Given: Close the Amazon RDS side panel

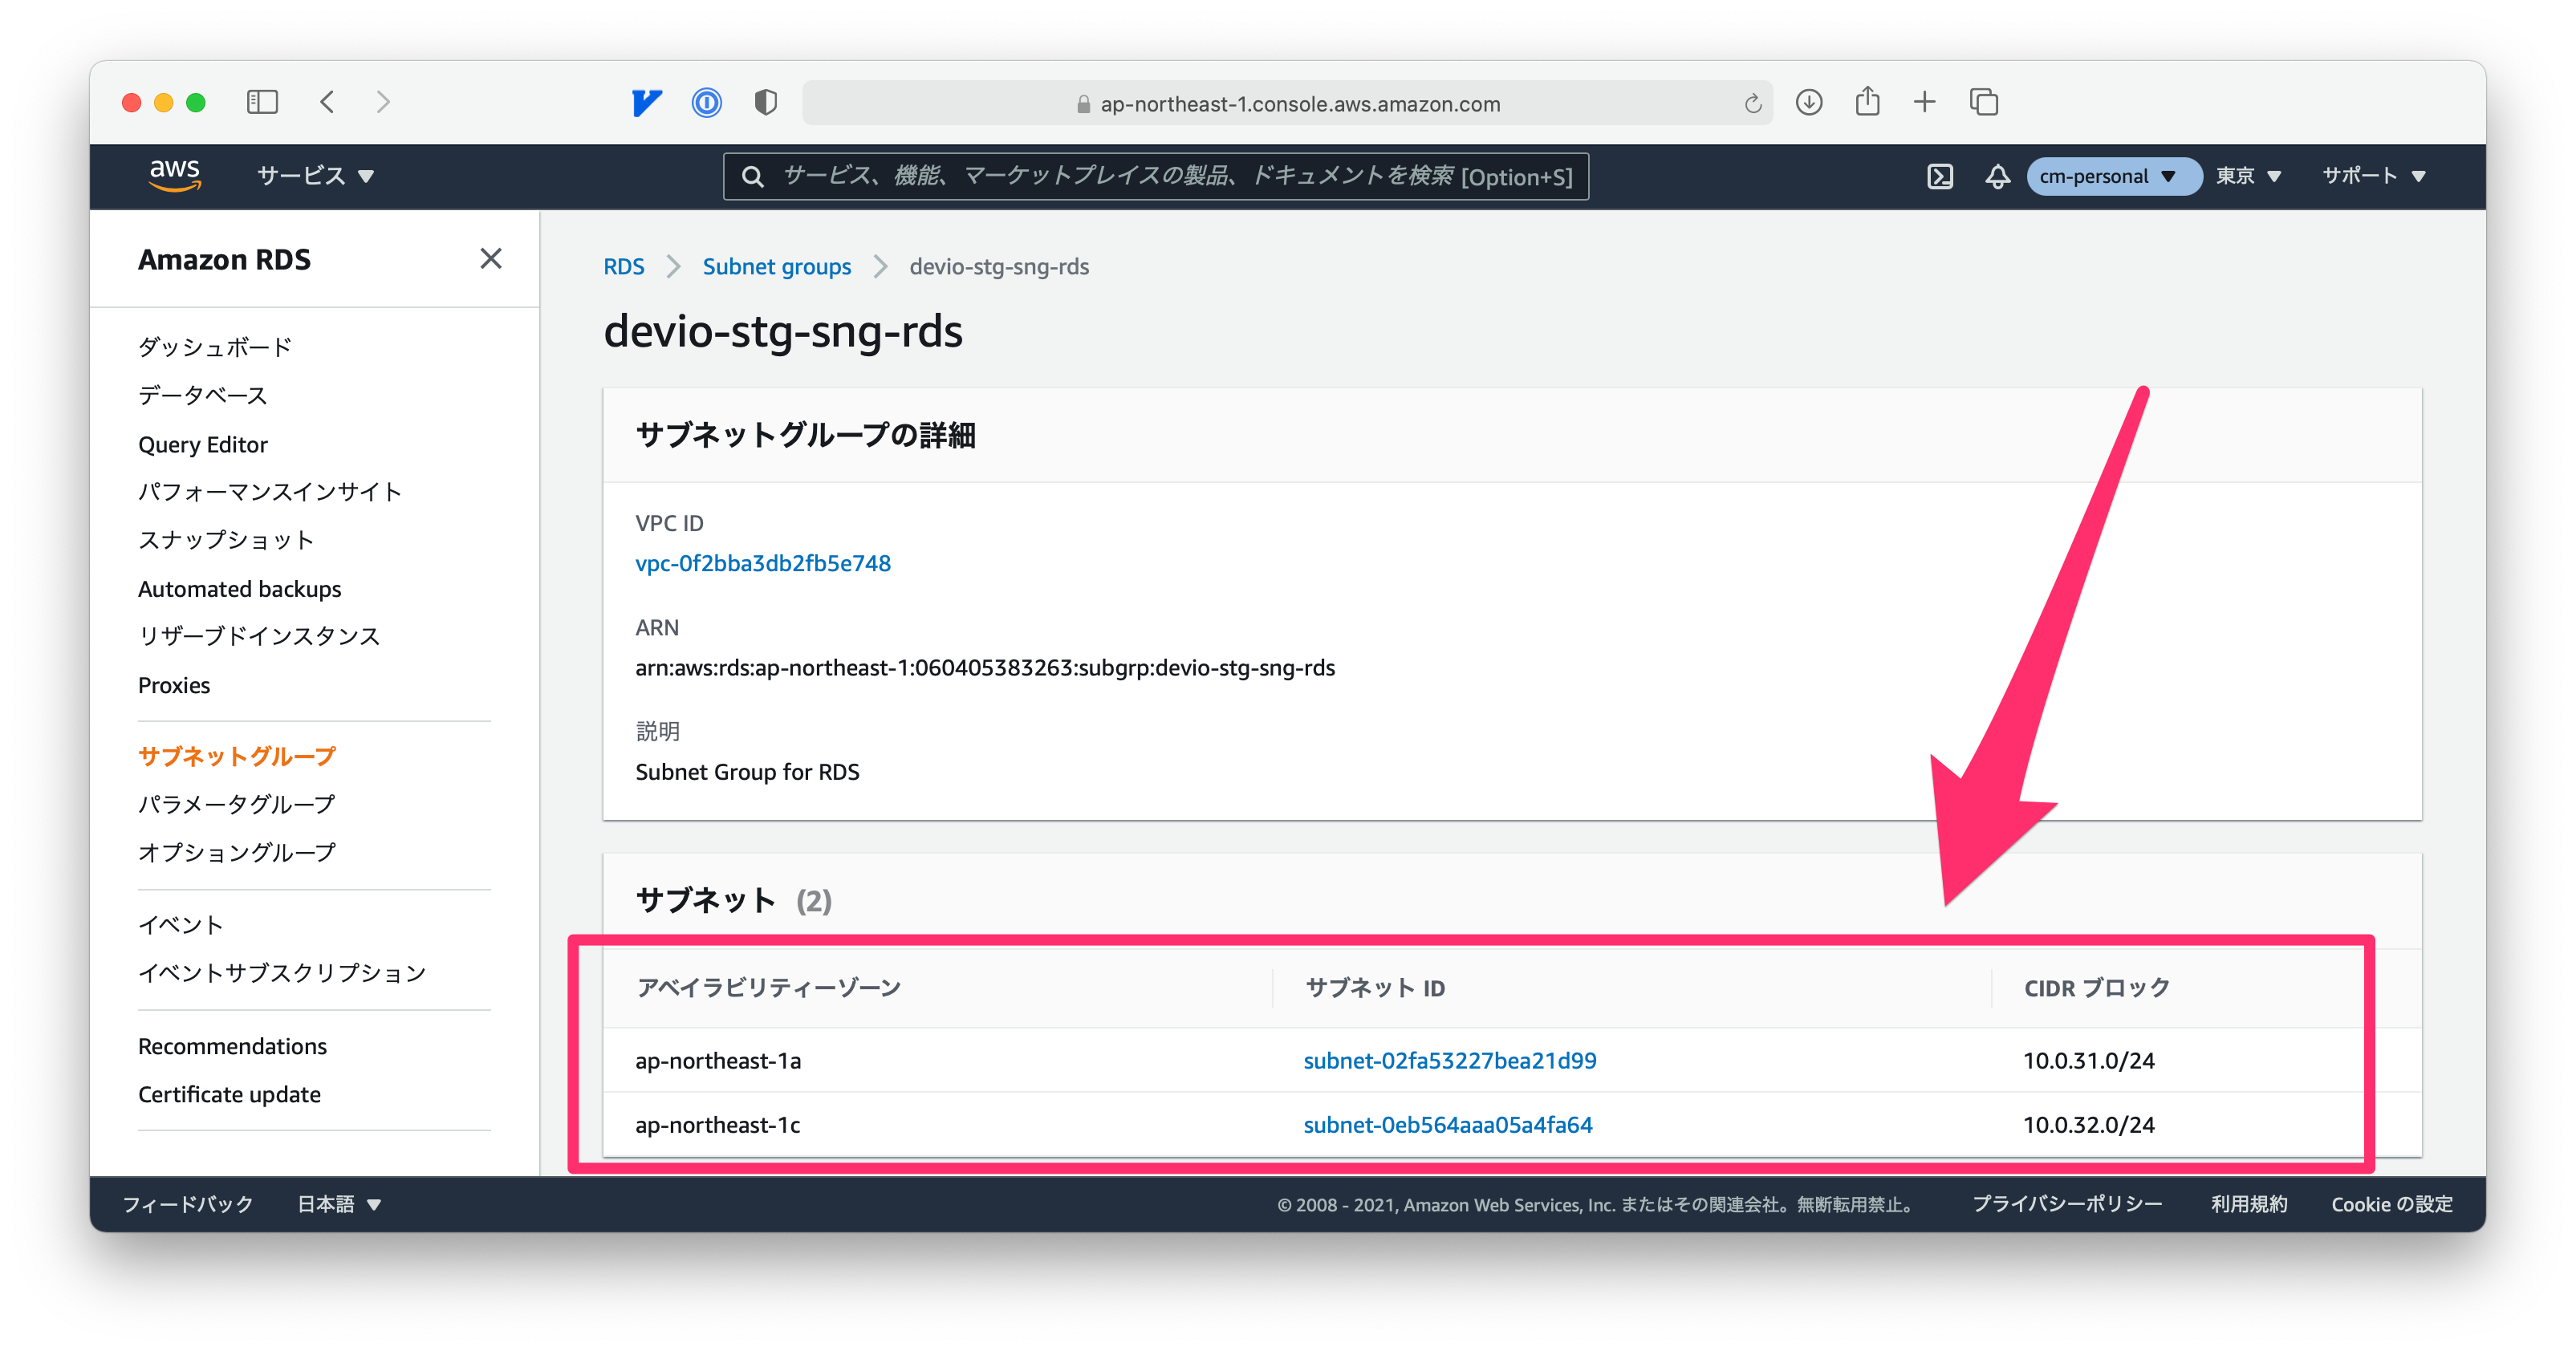Looking at the screenshot, I should click(x=490, y=259).
